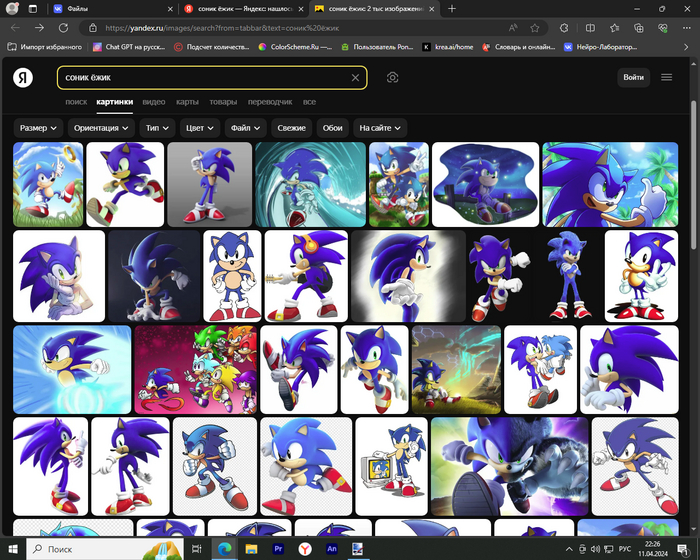
Task: Launch Adobe Animate from the taskbar
Action: (332, 549)
